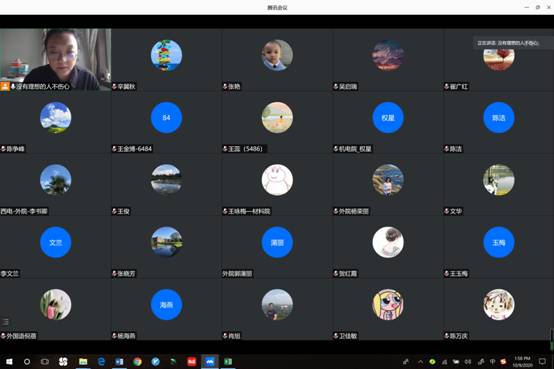Expand hidden system tray icons chevron
This screenshot has height=369, width=554.
click(420, 362)
